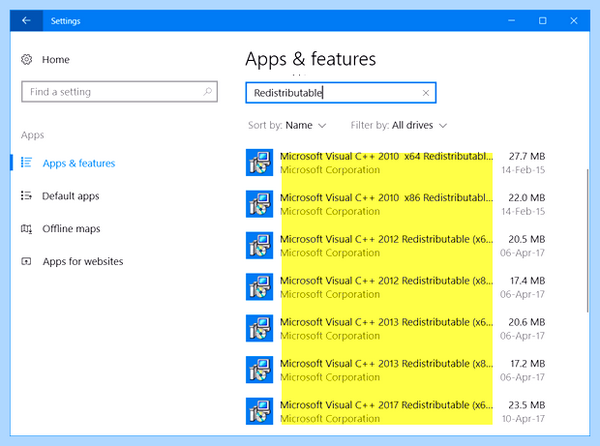Click the 22.0 MB size value
600x446 pixels.
pyautogui.click(x=527, y=197)
